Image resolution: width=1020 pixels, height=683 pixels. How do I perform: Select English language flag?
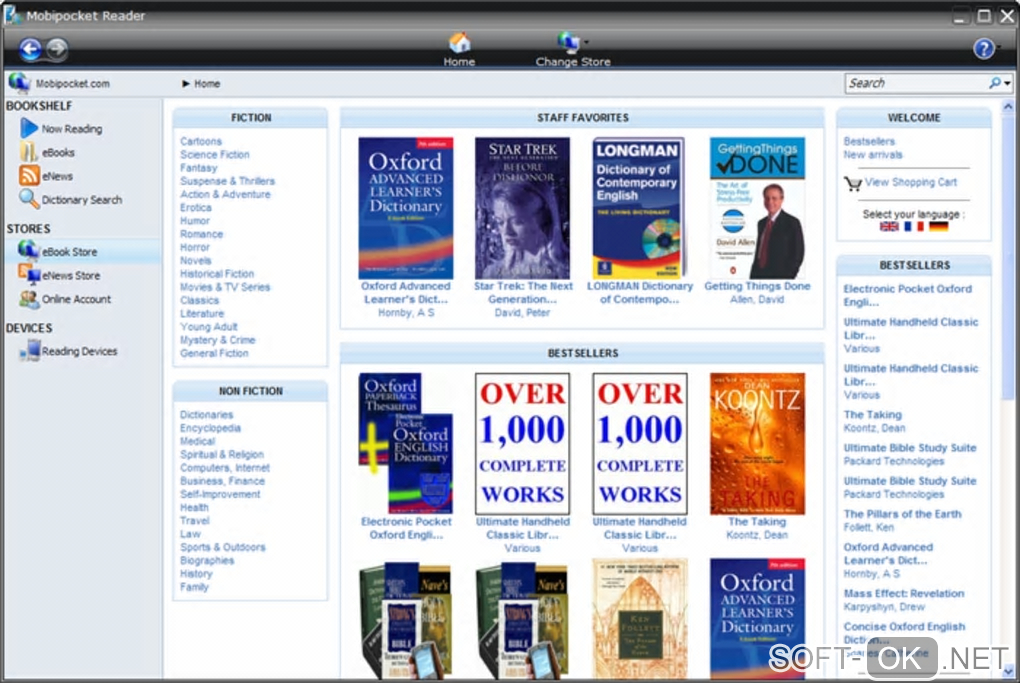[x=889, y=226]
